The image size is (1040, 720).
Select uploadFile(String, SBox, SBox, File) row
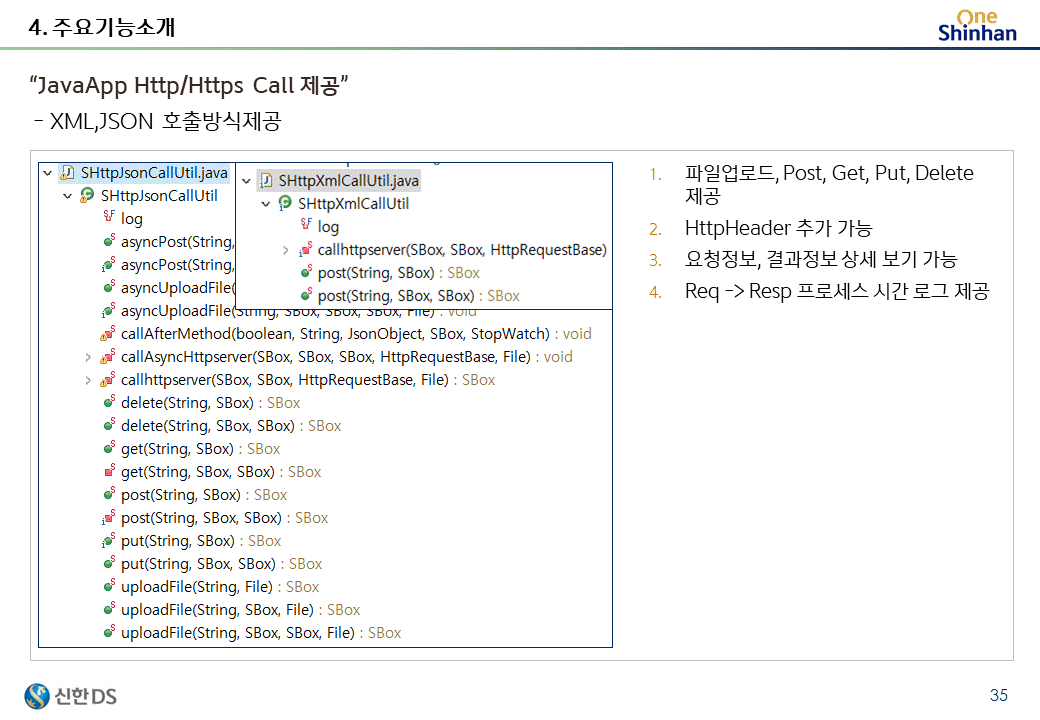261,633
